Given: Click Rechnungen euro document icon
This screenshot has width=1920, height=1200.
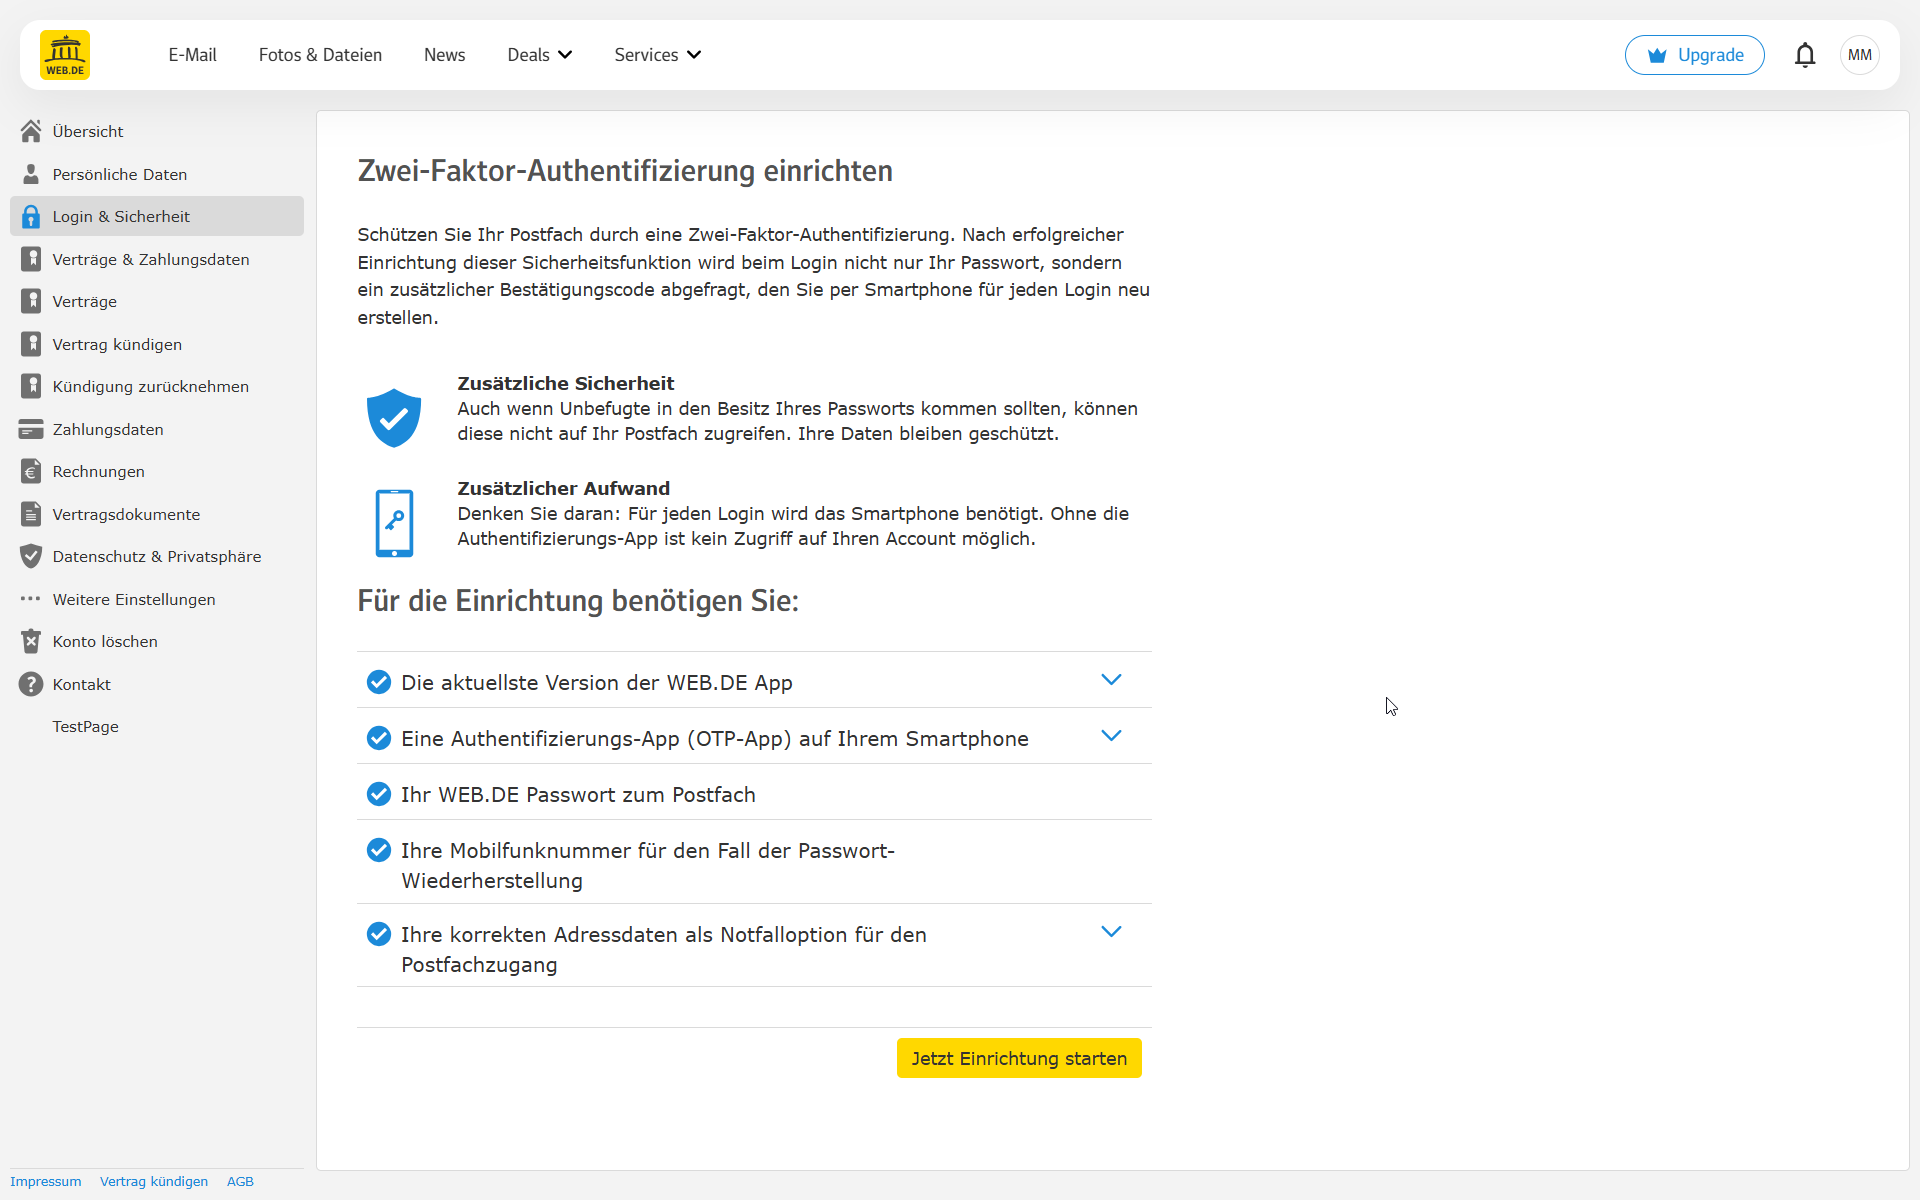Looking at the screenshot, I should 31,471.
